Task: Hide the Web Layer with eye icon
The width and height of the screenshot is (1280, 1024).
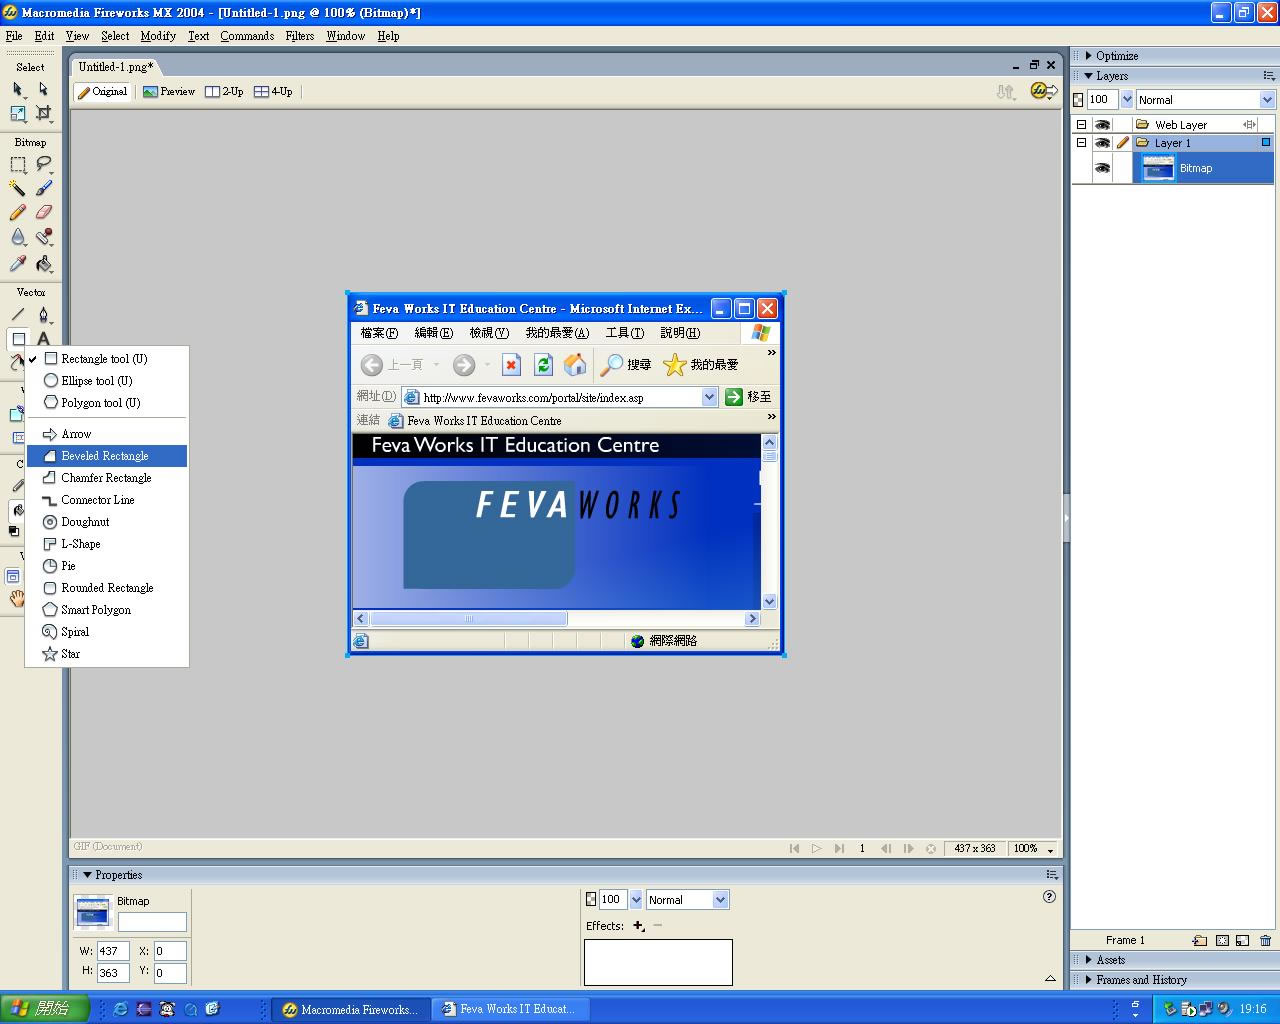Action: point(1102,125)
